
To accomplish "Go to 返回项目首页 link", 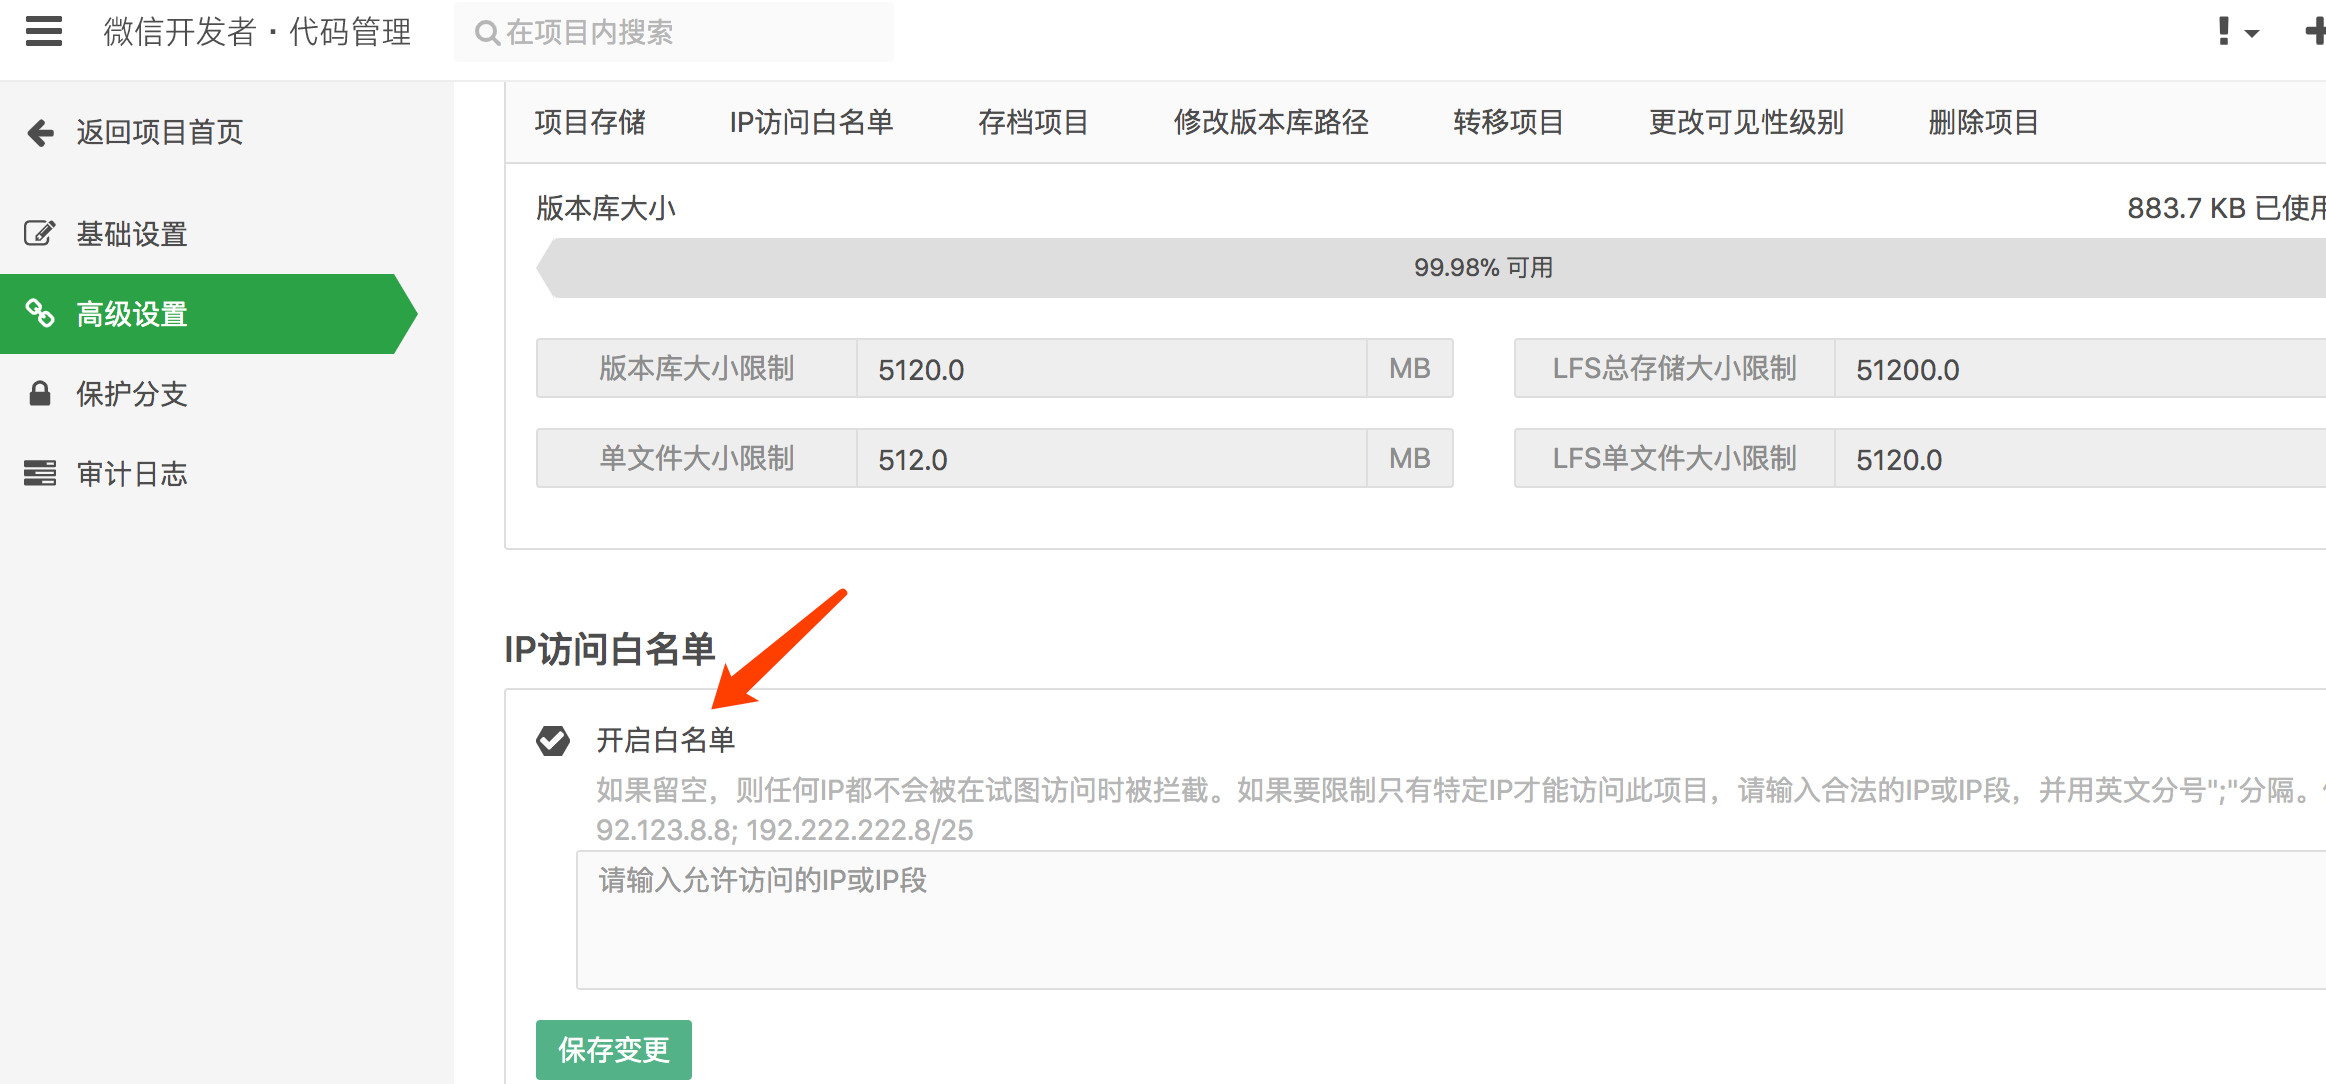I will click(160, 132).
